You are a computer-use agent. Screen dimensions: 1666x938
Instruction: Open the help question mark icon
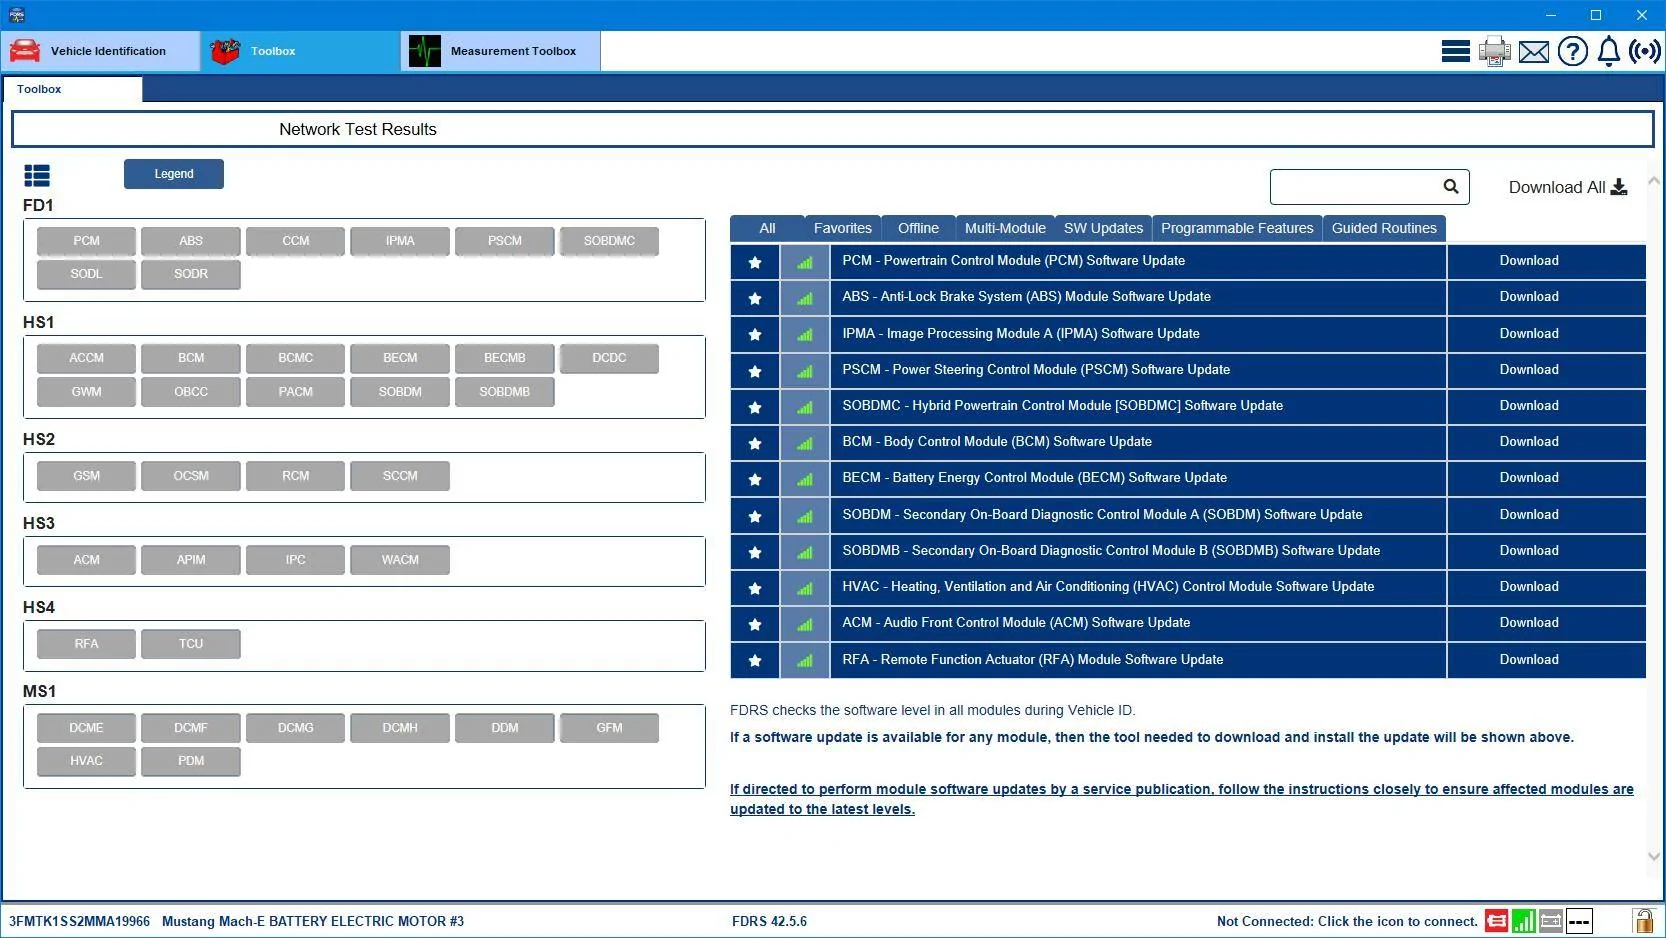[1572, 51]
